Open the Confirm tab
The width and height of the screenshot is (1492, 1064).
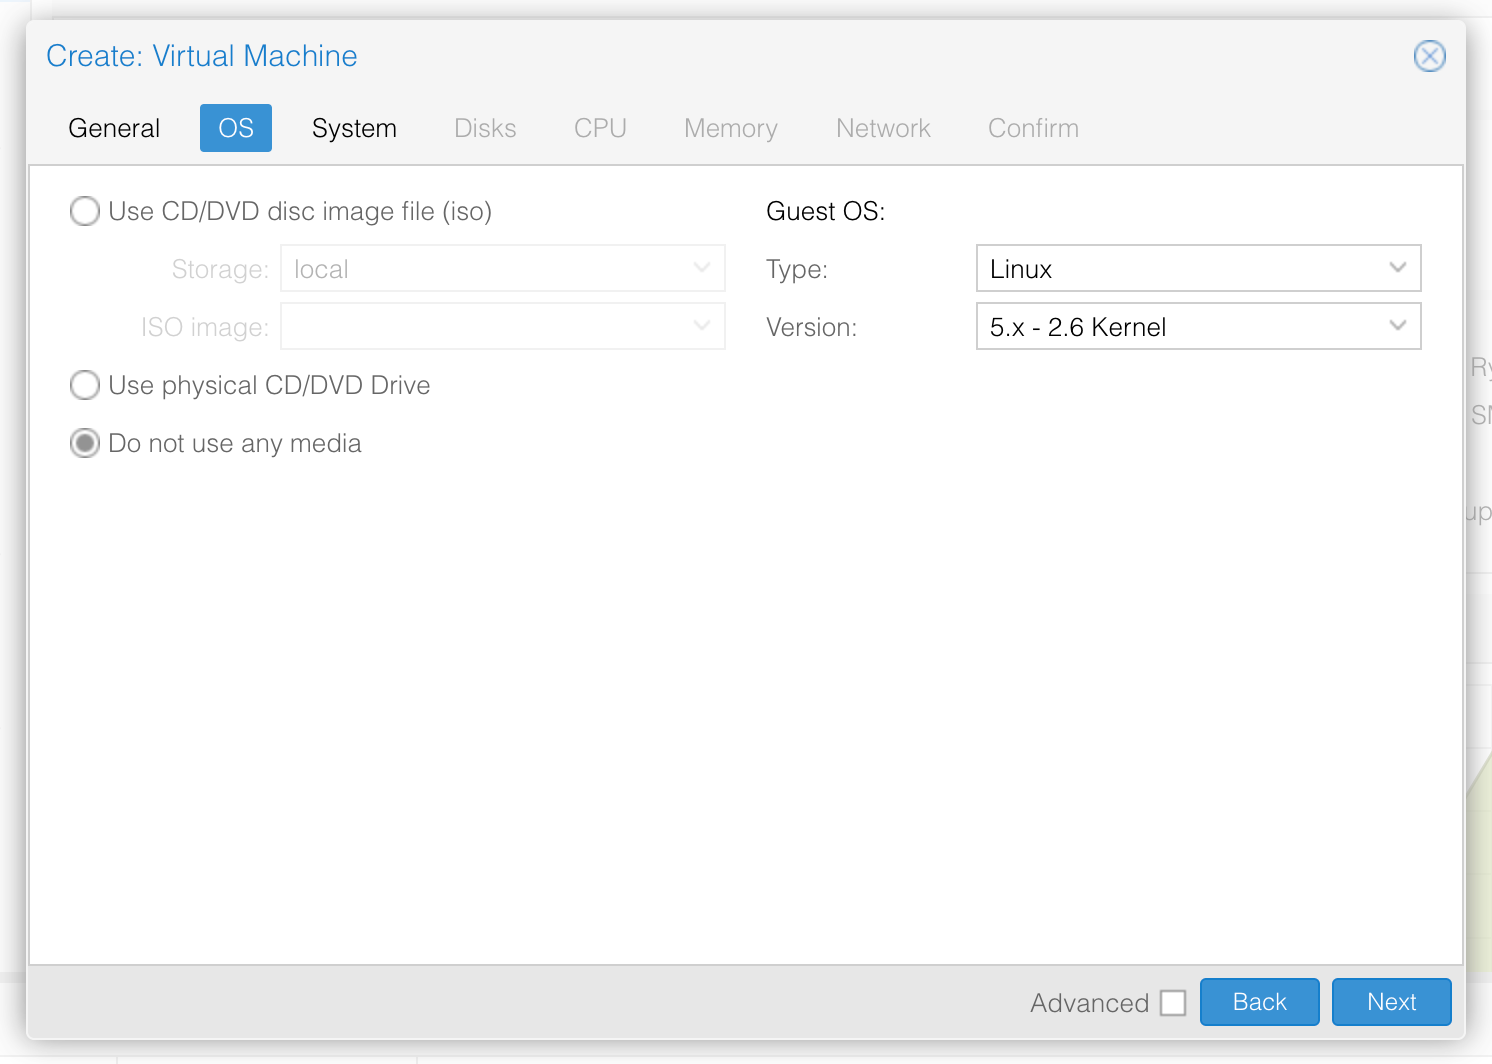pos(1033,128)
